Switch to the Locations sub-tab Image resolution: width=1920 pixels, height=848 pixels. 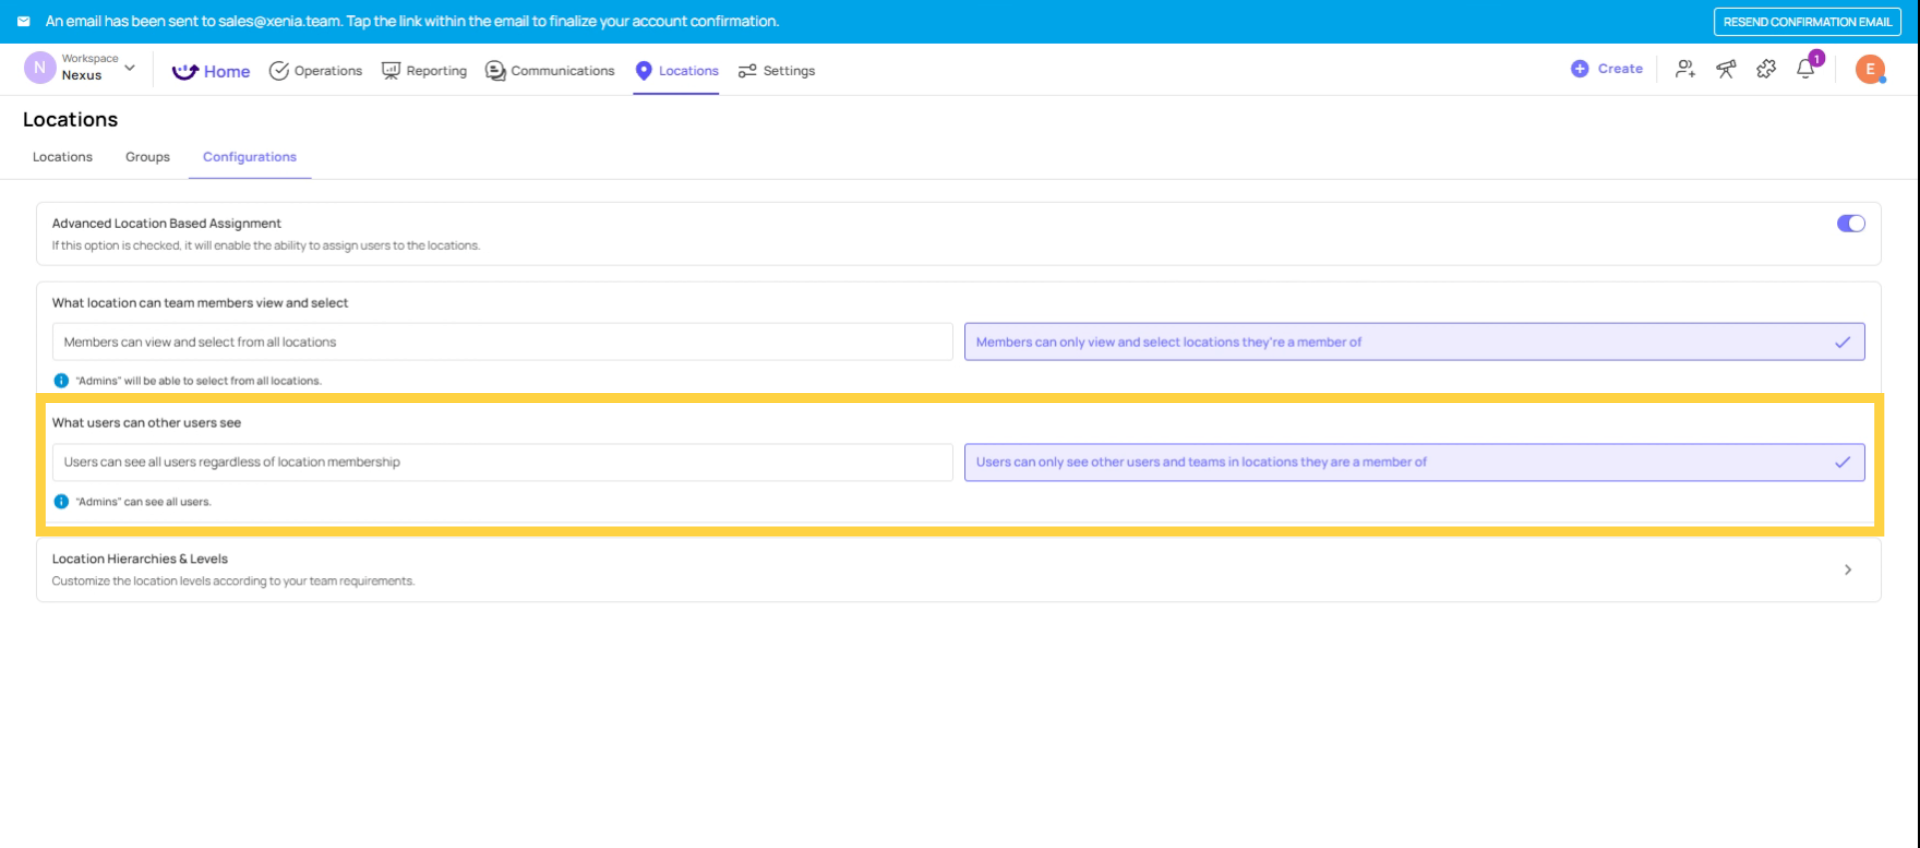point(62,157)
